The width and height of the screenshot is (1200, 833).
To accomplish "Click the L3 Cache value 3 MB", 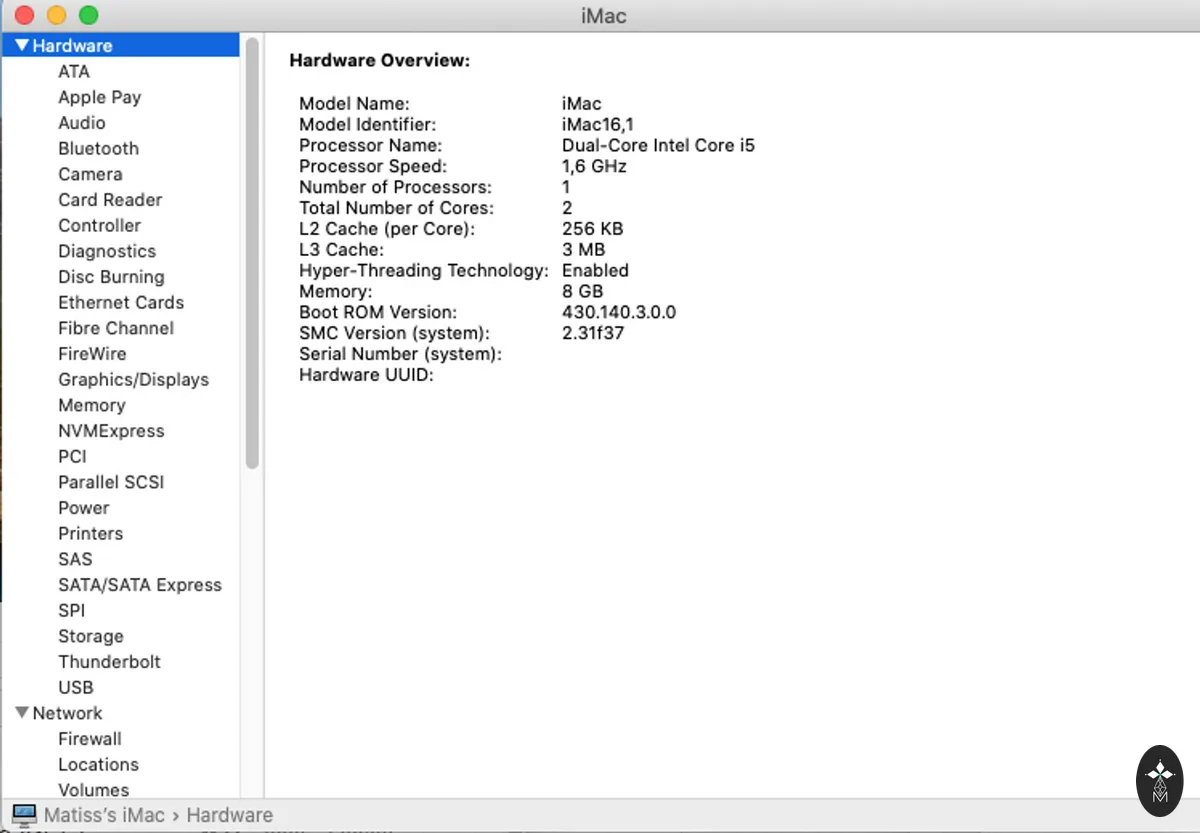I will pyautogui.click(x=583, y=250).
